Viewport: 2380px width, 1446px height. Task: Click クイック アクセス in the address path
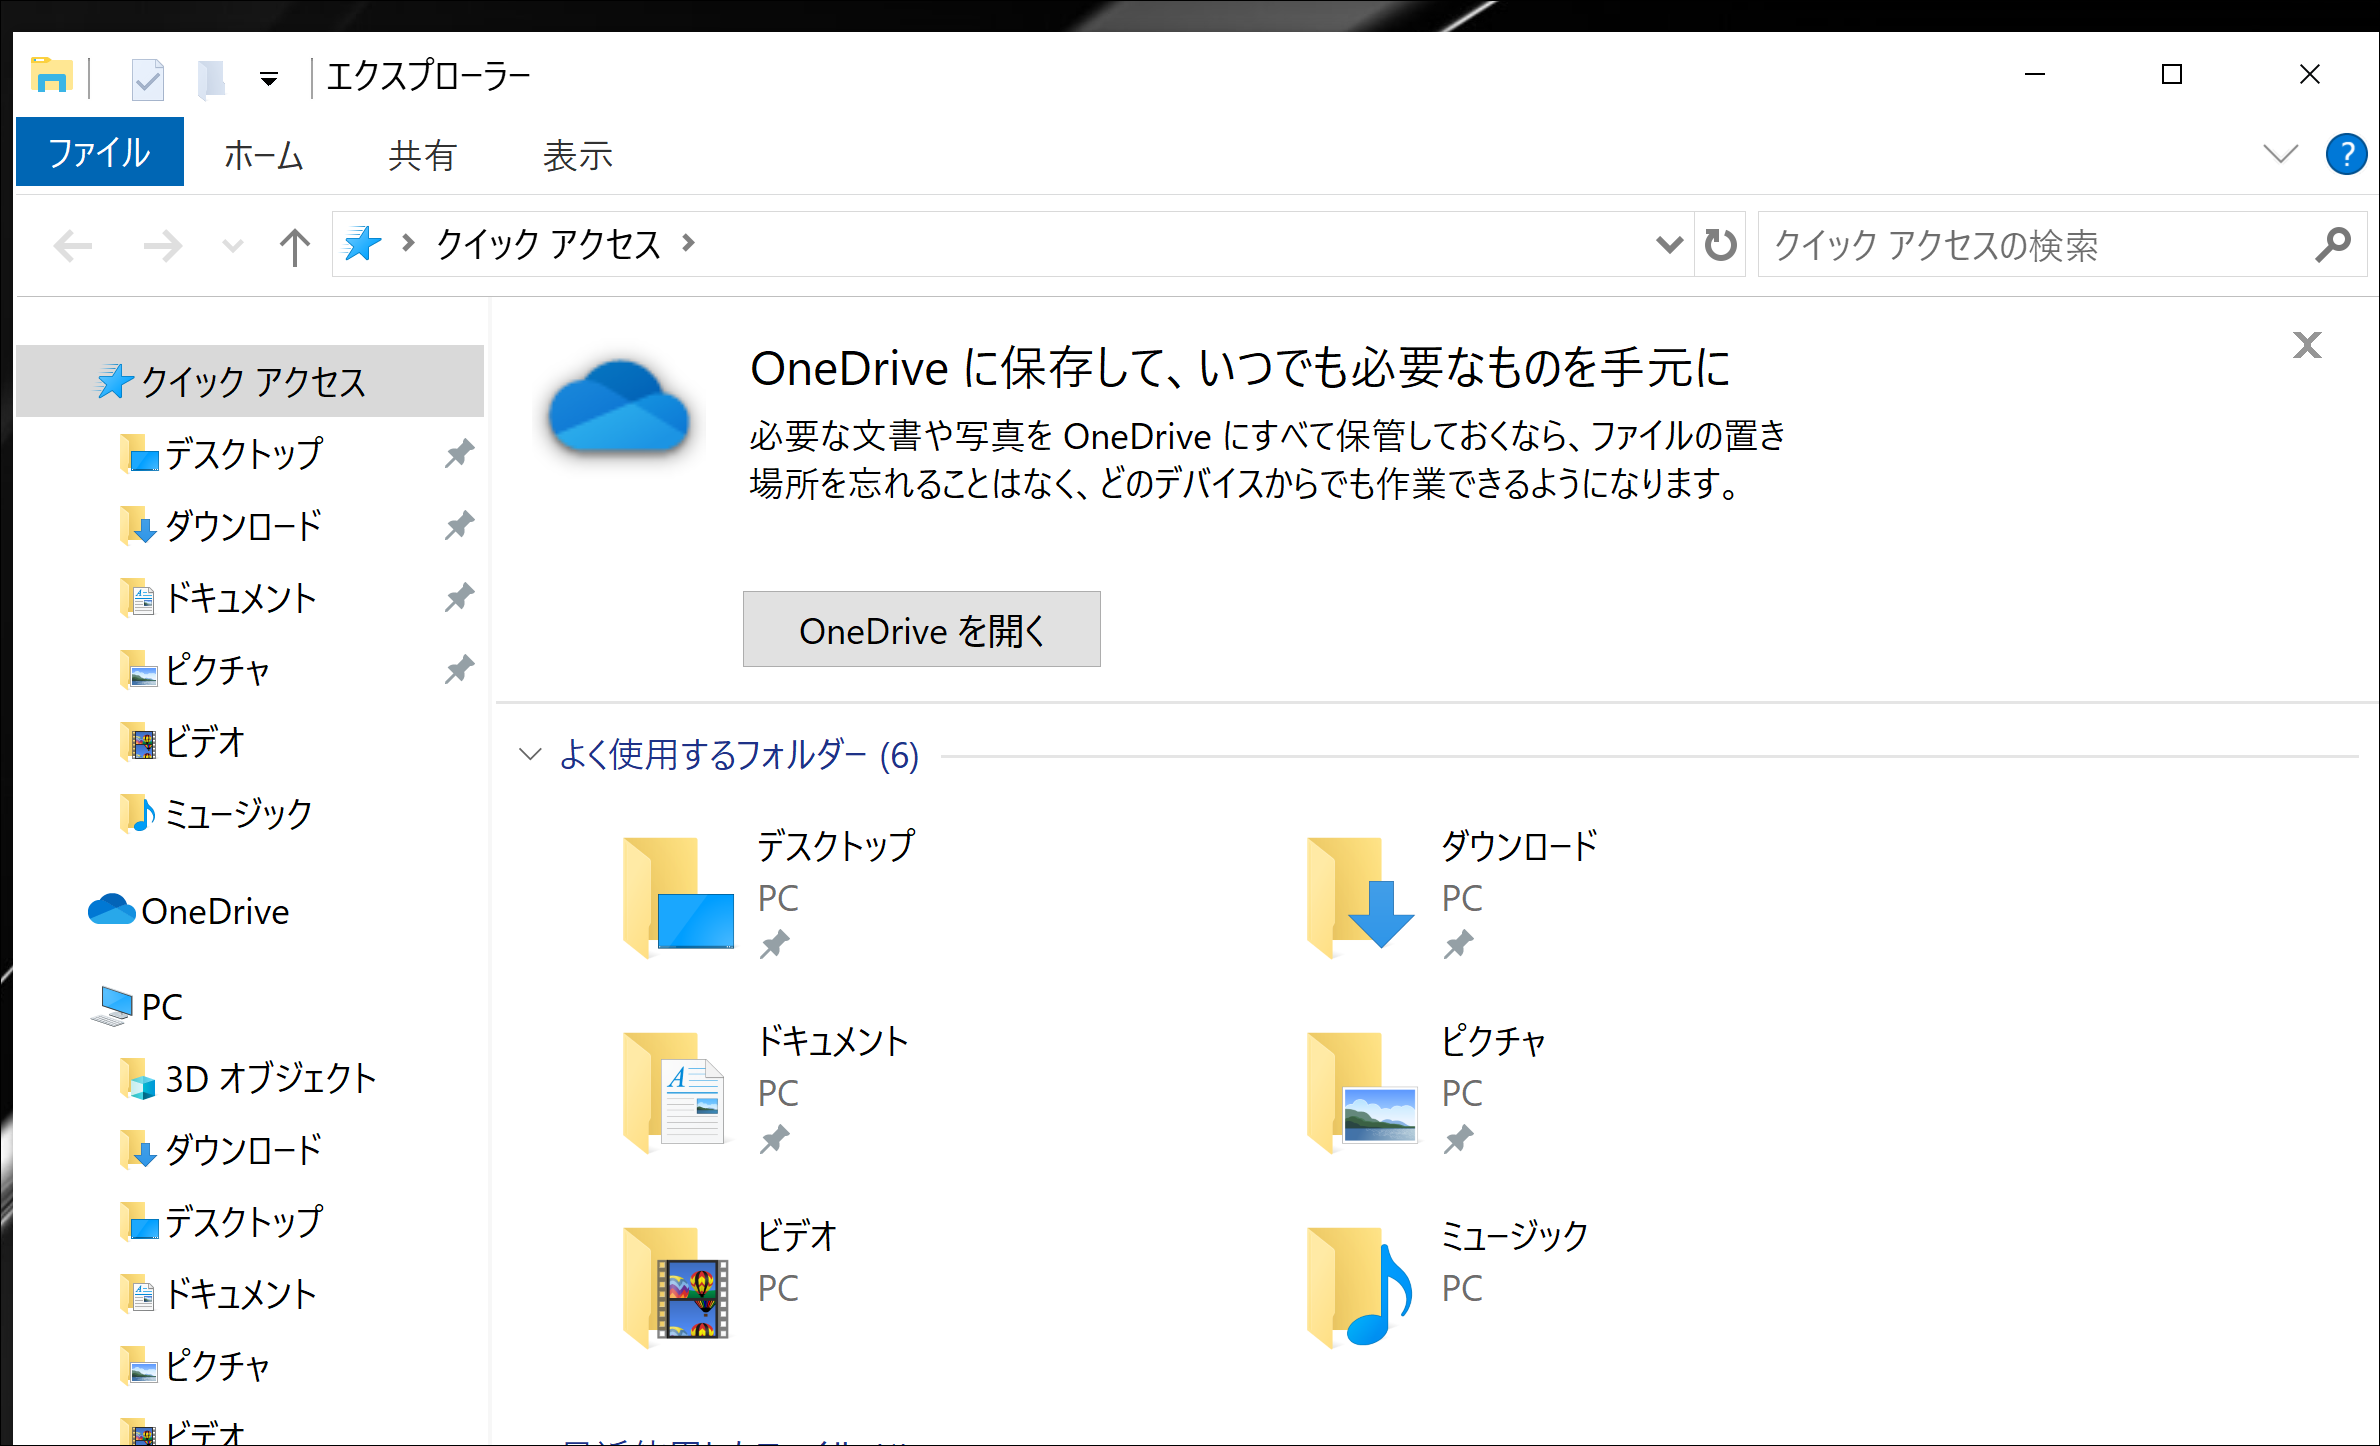point(548,243)
